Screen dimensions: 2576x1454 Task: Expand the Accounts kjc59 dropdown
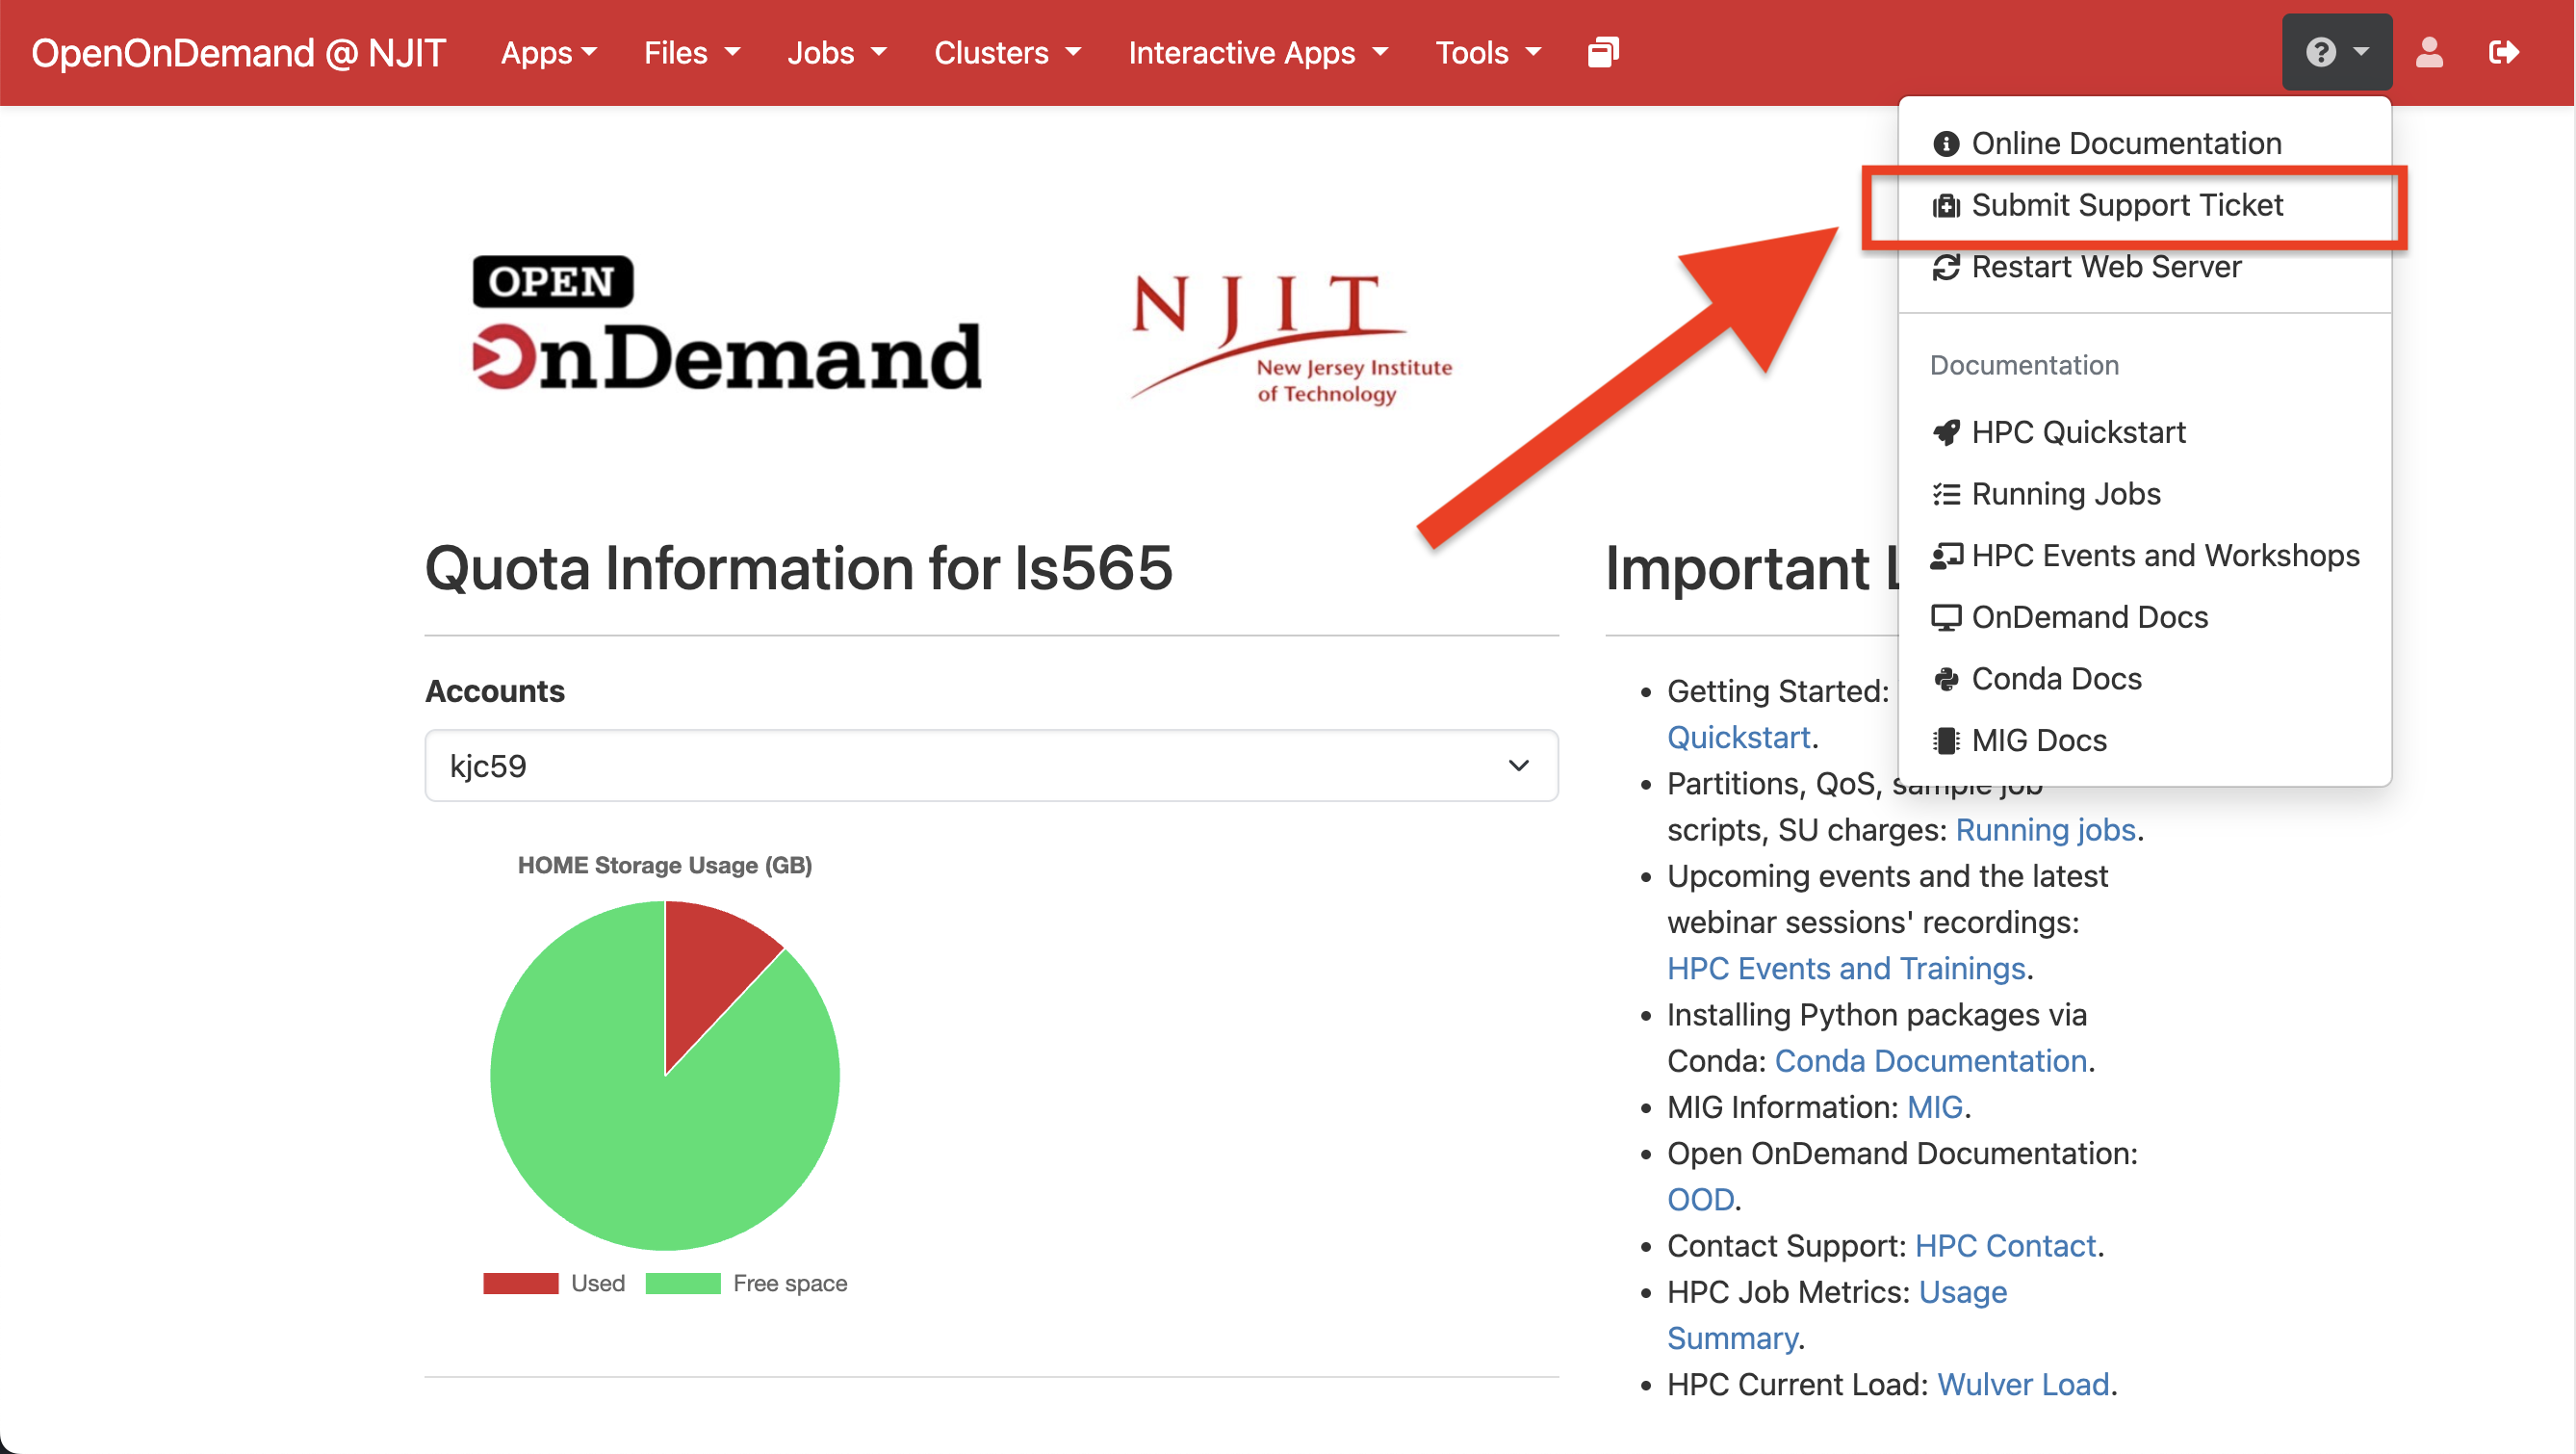coord(990,766)
